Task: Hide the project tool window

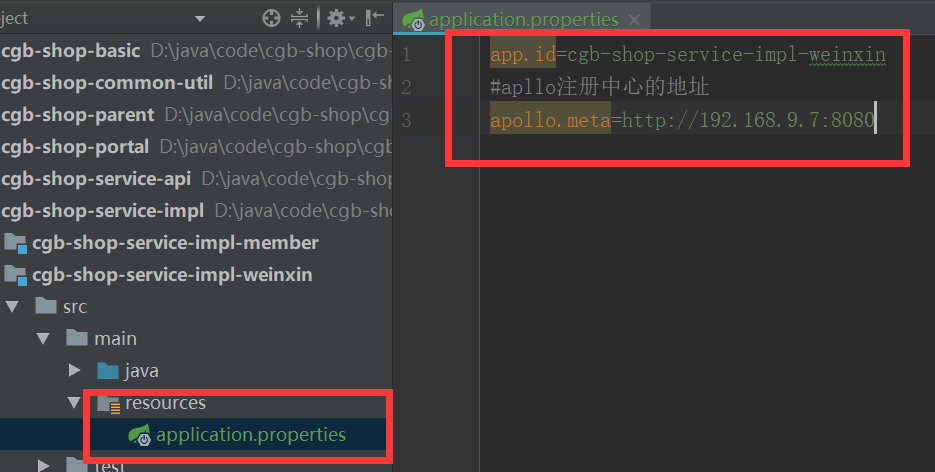Action: [374, 18]
